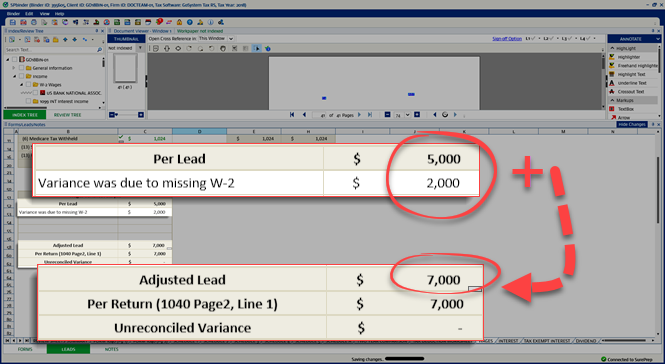Click the blue down-arrow in the Index Tree toolbar

[x=74, y=39]
